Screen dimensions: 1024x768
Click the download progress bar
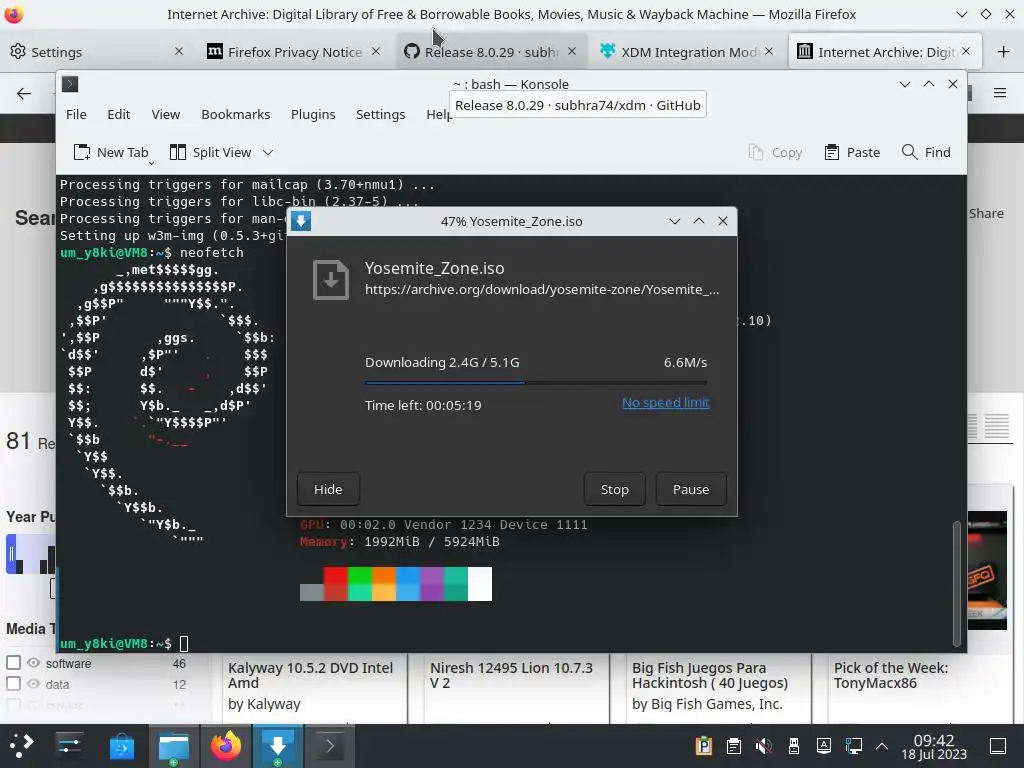pyautogui.click(x=536, y=383)
